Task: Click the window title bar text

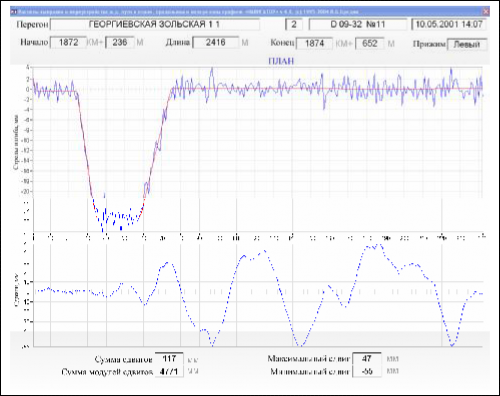Action: [x=188, y=12]
